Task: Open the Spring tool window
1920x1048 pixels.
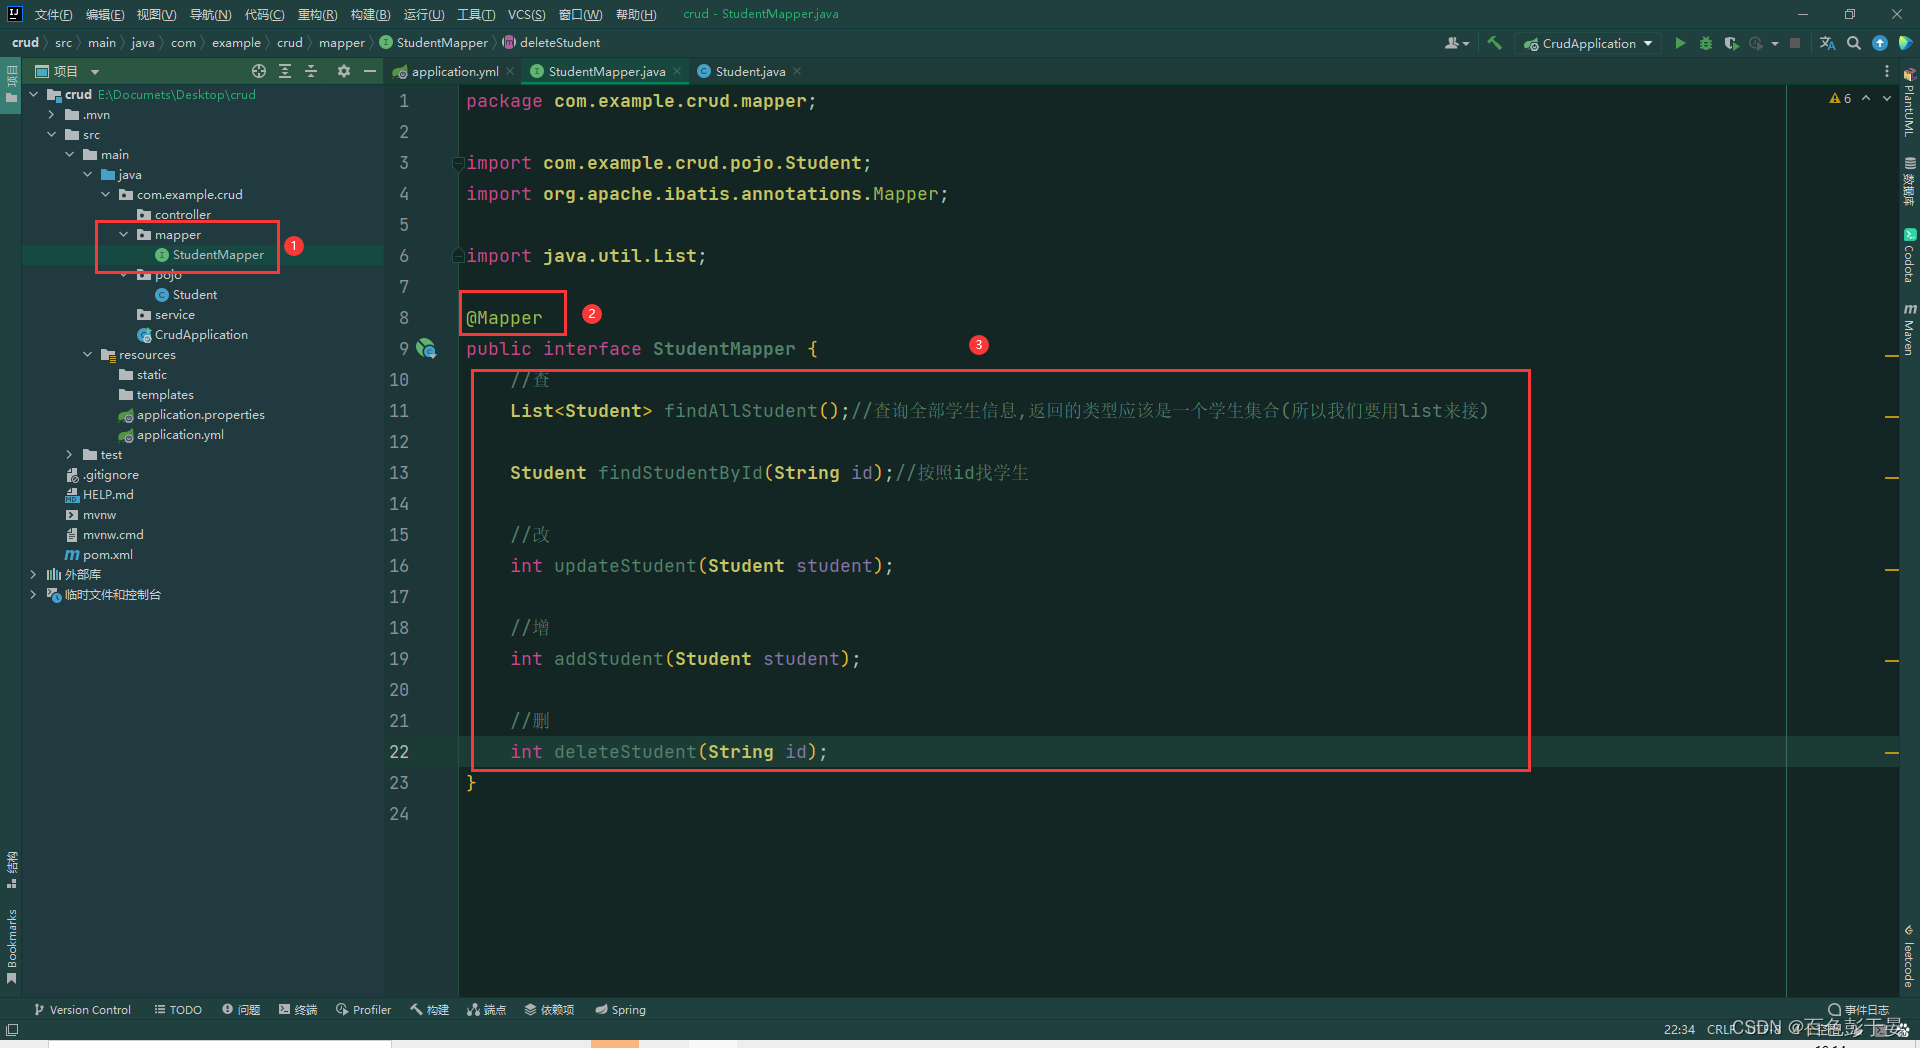Action: click(x=620, y=1010)
